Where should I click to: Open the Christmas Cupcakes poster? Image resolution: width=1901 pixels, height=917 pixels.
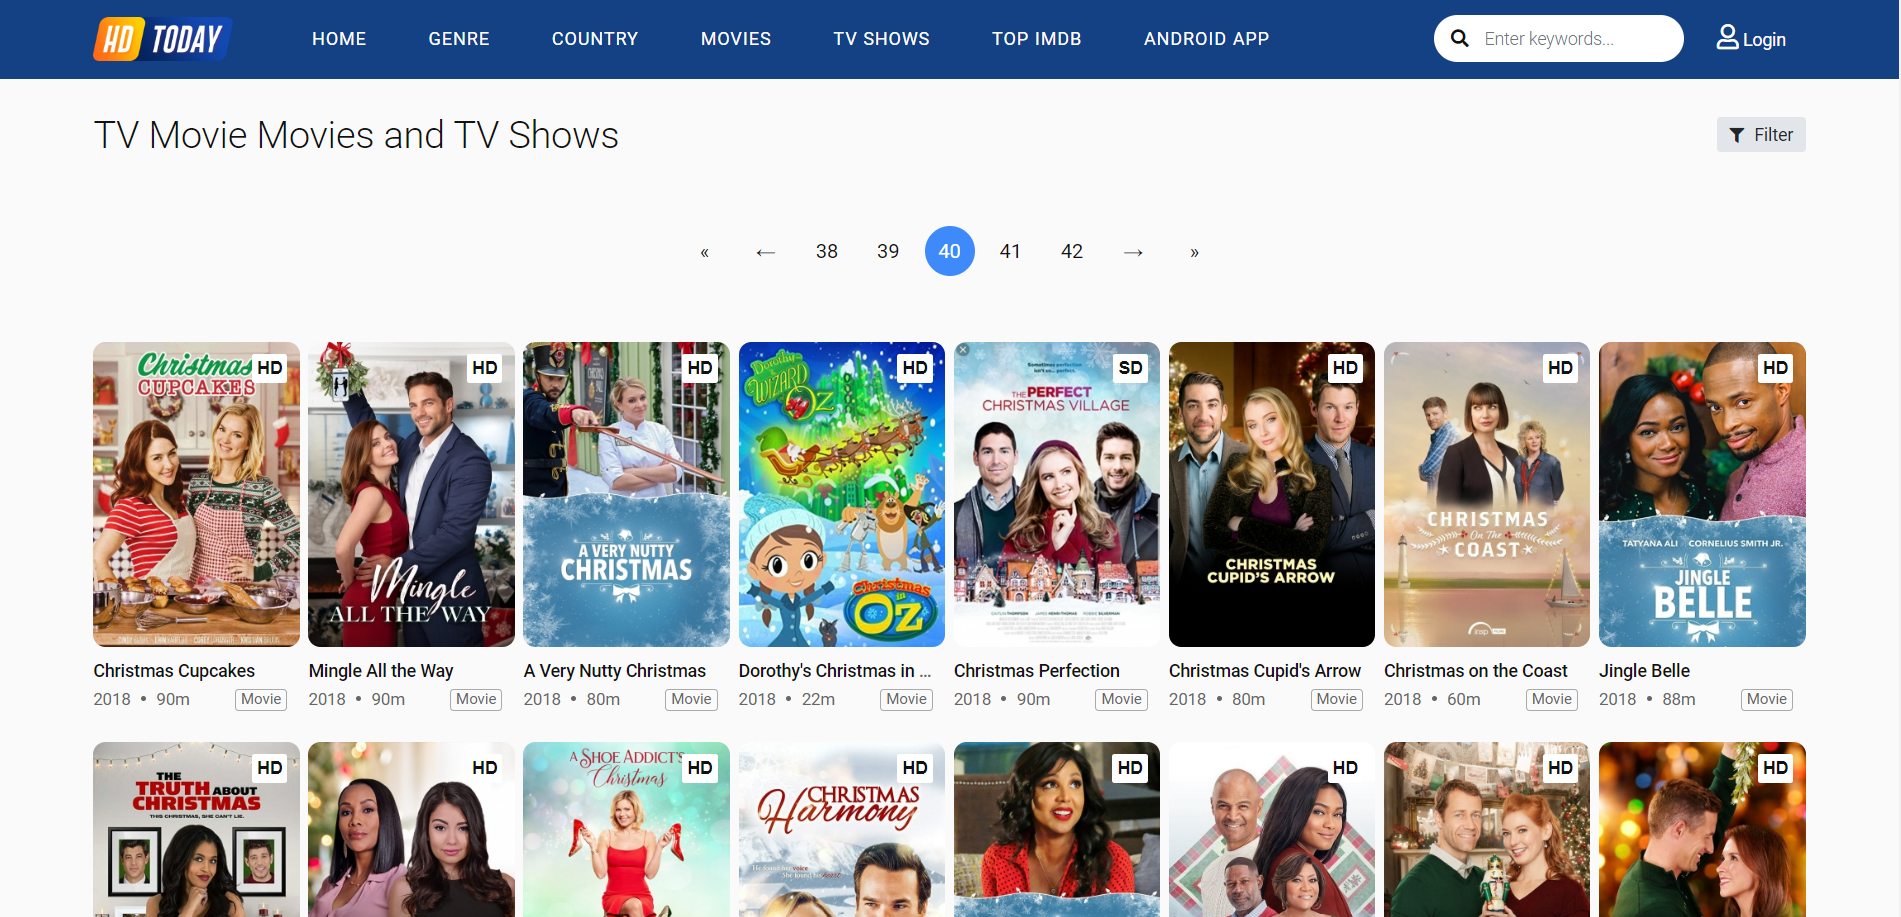[196, 495]
